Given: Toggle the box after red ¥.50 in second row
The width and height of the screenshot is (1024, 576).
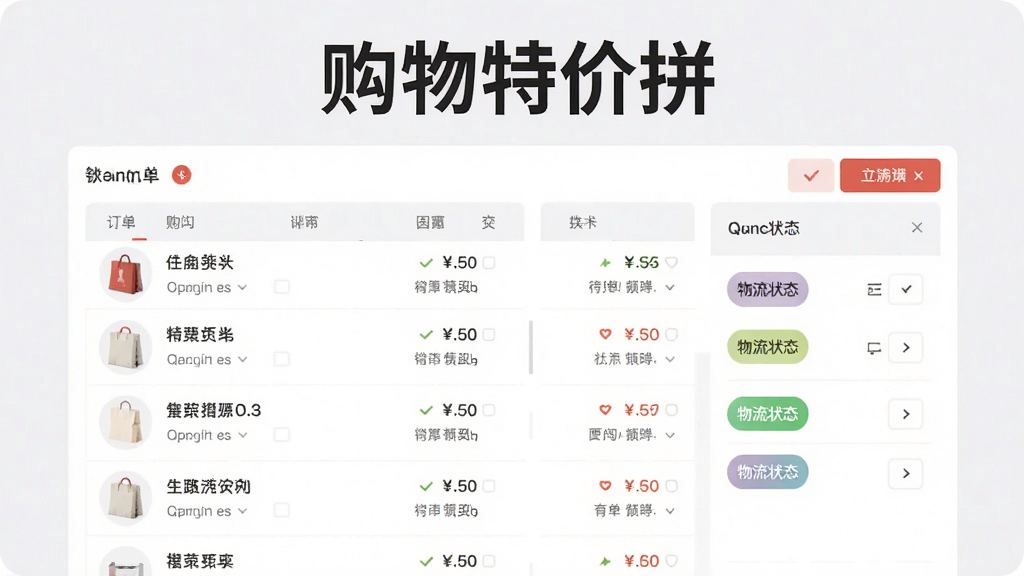Looking at the screenshot, I should 671,334.
